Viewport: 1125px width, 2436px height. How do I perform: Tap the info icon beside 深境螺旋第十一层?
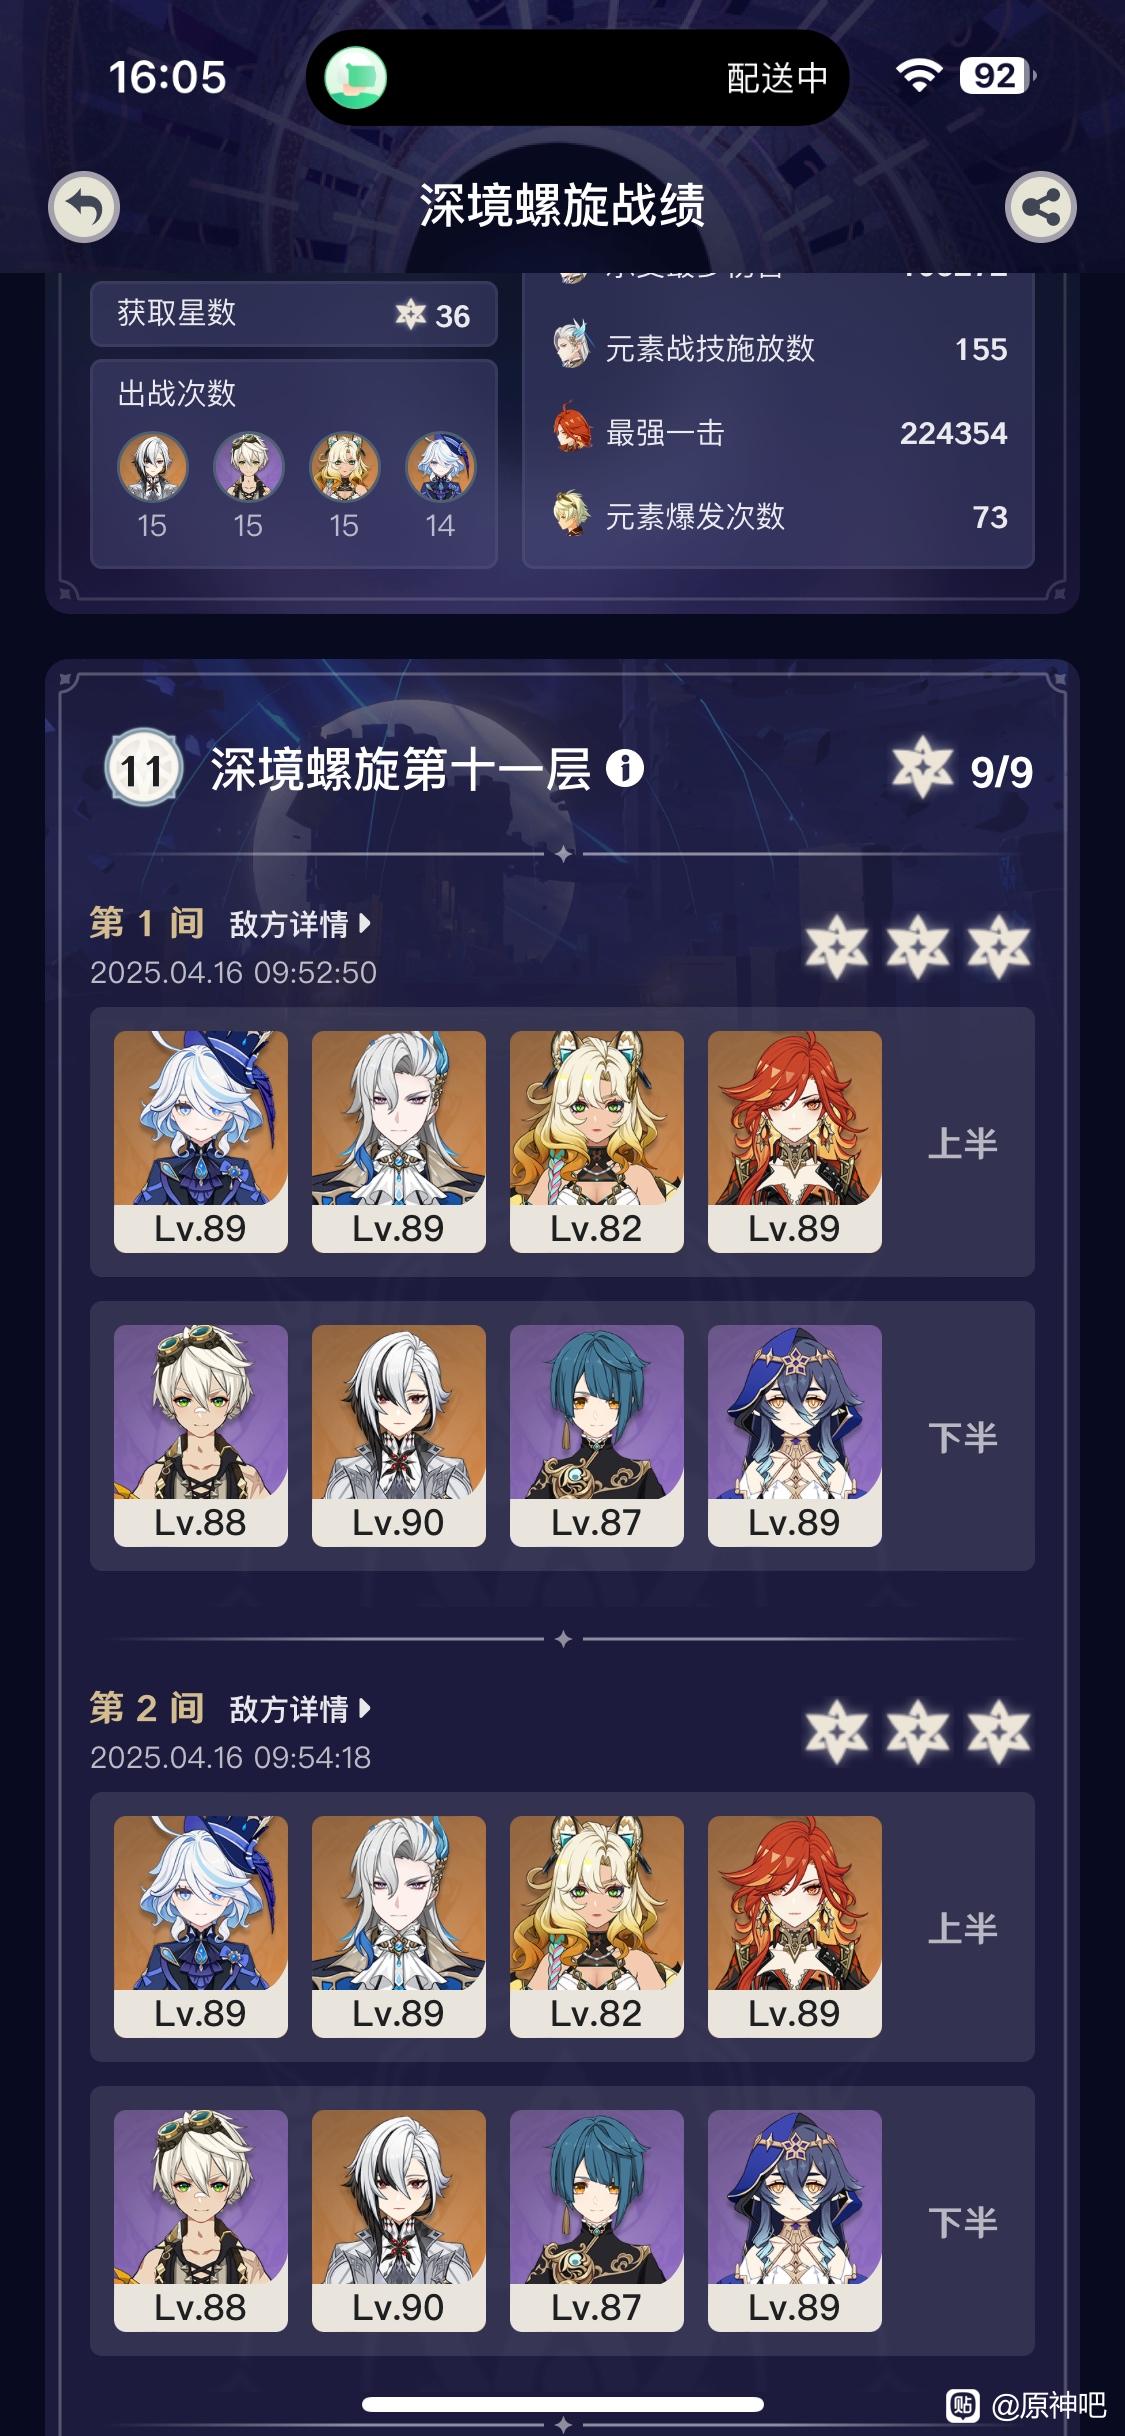(x=625, y=768)
